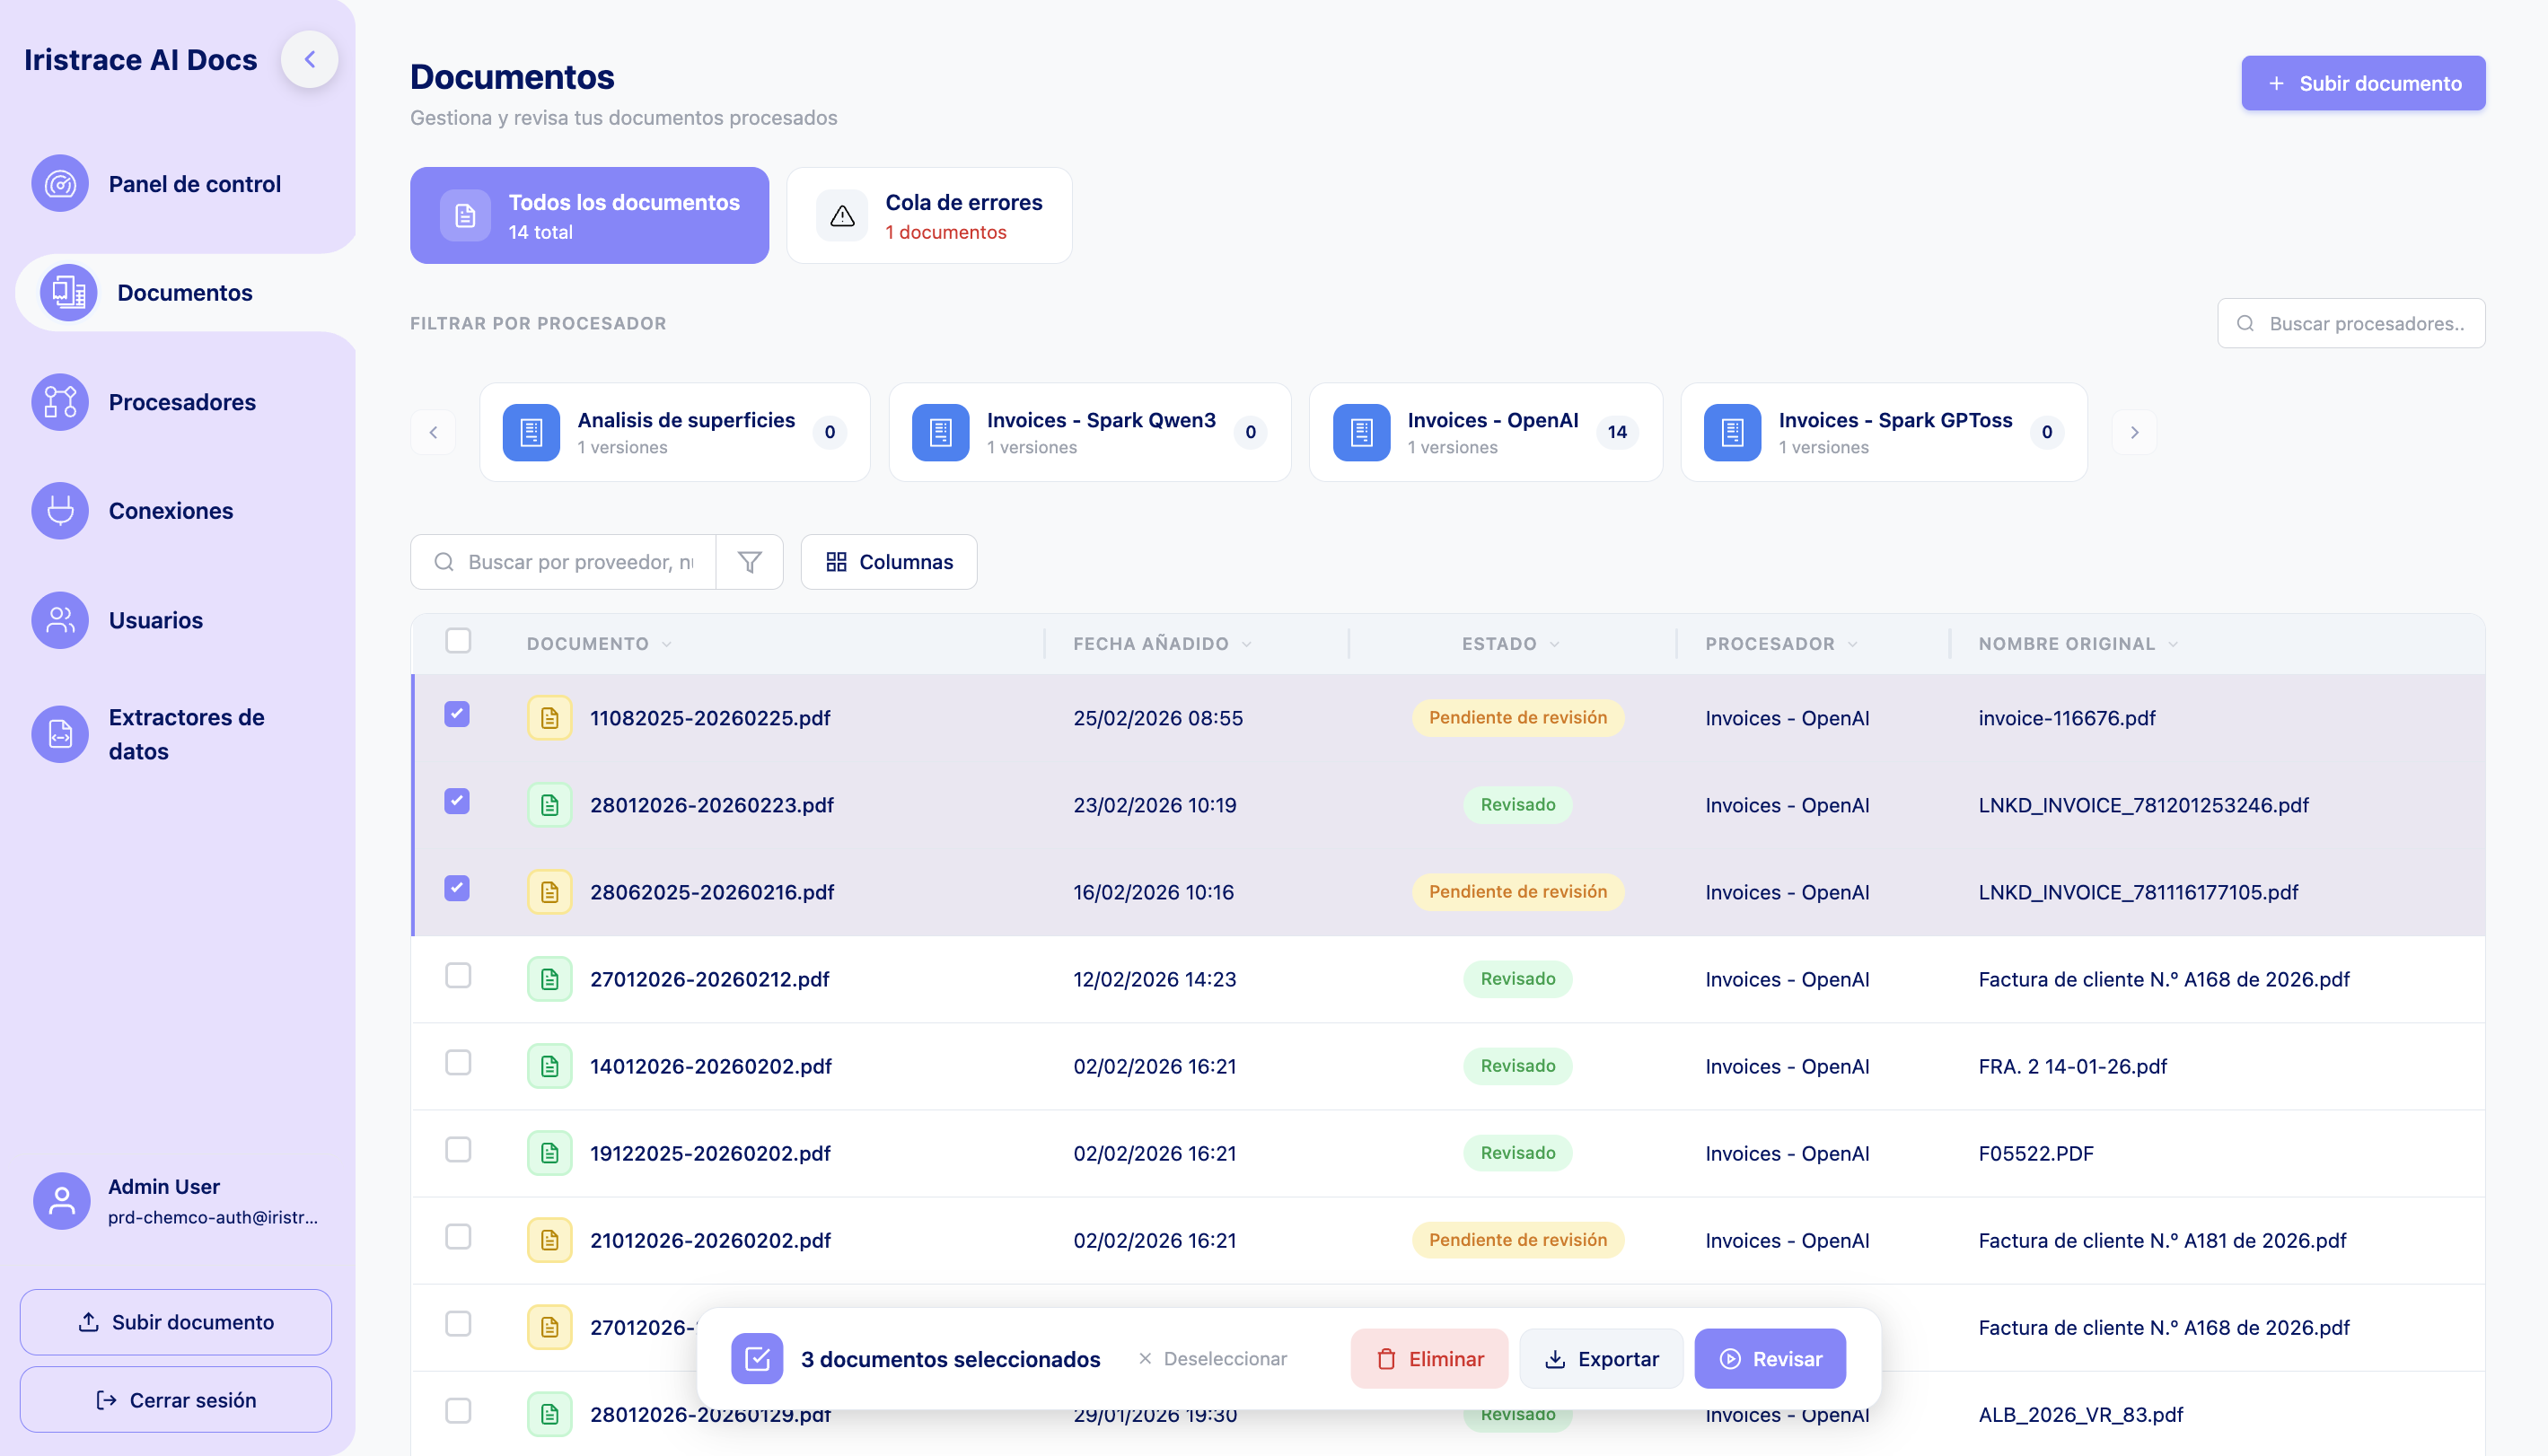The width and height of the screenshot is (2548, 1456).
Task: Toggle the select-all checkbox in the table header
Action: click(457, 640)
